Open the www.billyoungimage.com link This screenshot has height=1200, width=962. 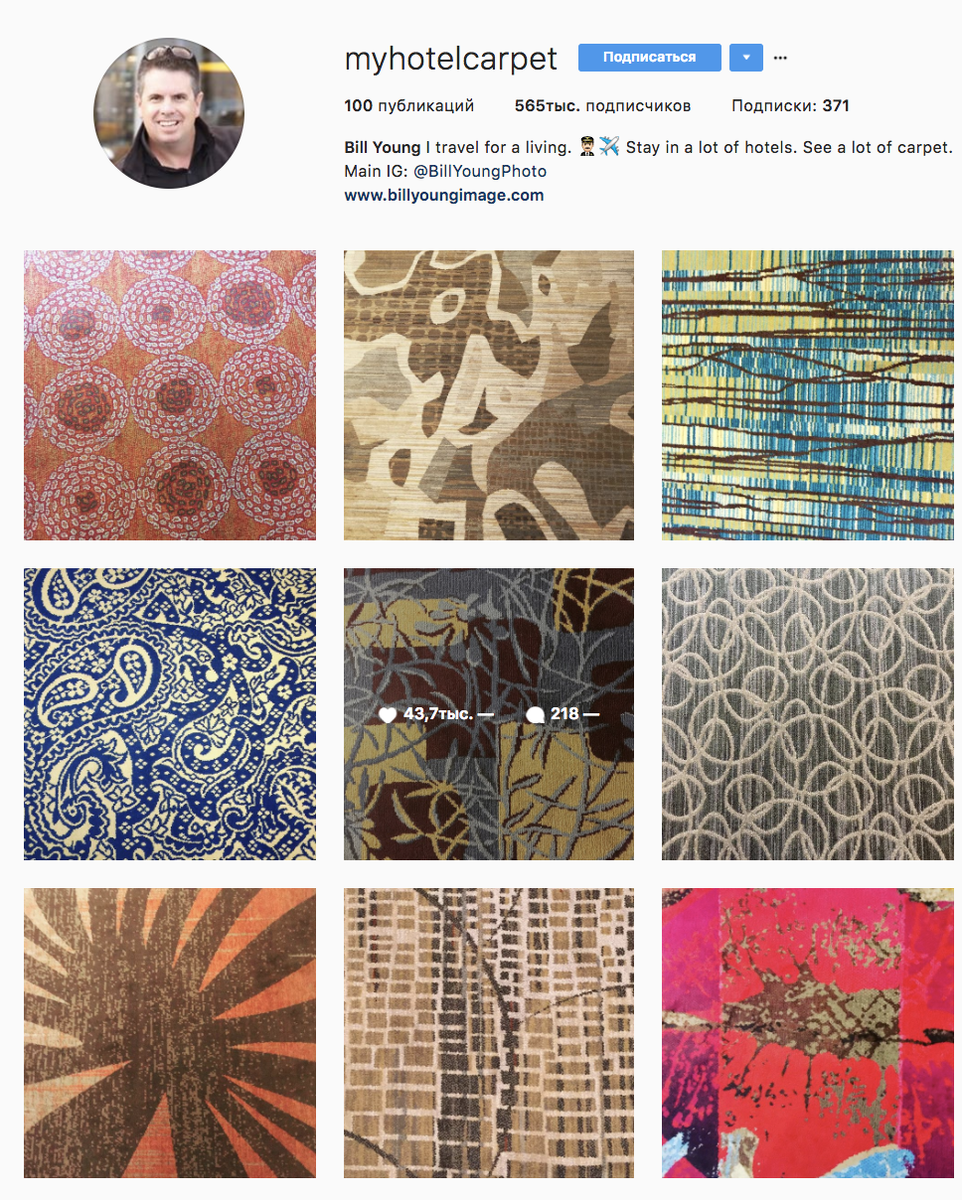point(444,195)
